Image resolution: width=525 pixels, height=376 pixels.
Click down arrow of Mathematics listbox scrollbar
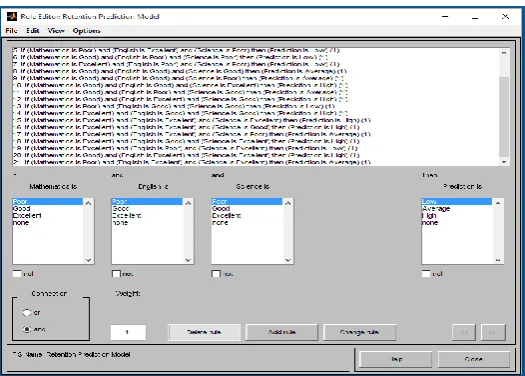tap(88, 260)
